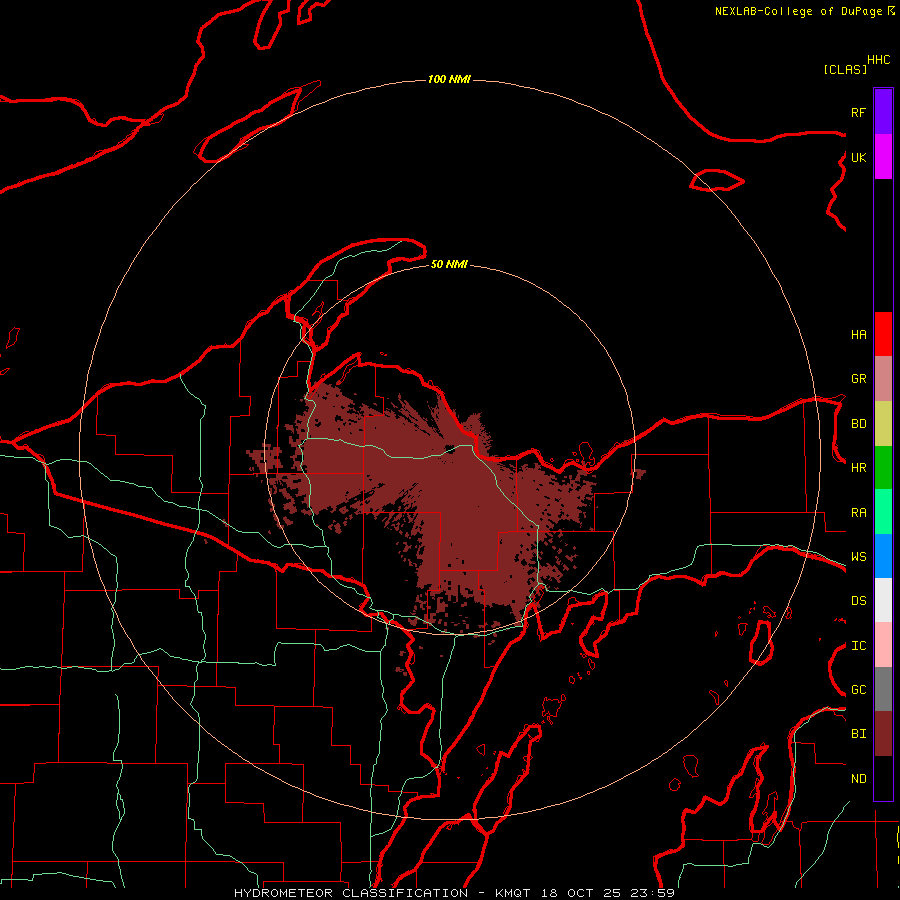Click the UK magenta legend swatch
The height and width of the screenshot is (900, 900).
[883, 157]
